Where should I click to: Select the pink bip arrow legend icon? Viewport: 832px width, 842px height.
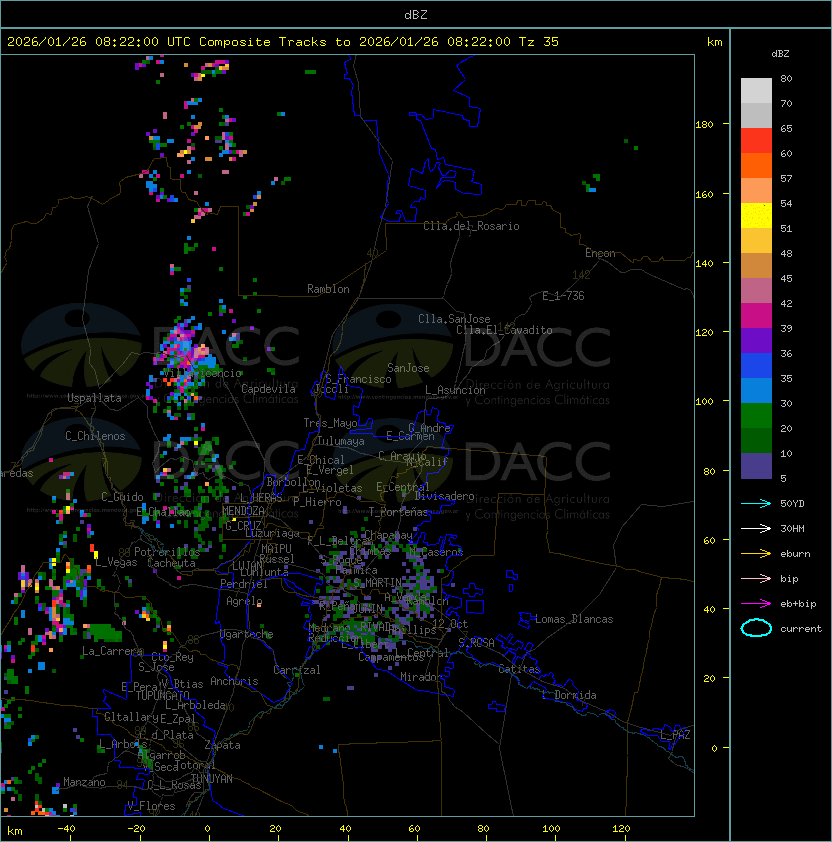tap(756, 578)
